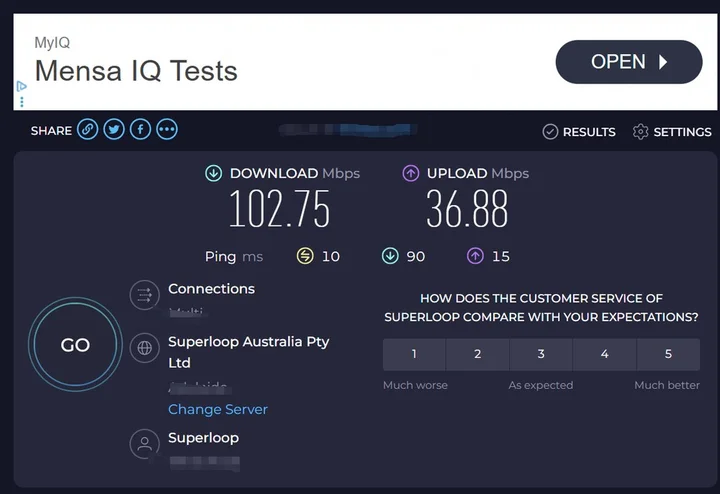Rate customer service 5
Image resolution: width=720 pixels, height=494 pixels.
tap(668, 354)
